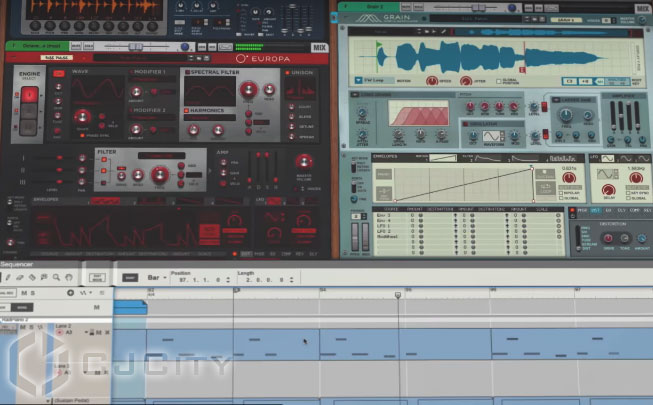The height and width of the screenshot is (405, 653).
Task: Select the Hand tool in sequencer toolbar
Action: [x=69, y=277]
